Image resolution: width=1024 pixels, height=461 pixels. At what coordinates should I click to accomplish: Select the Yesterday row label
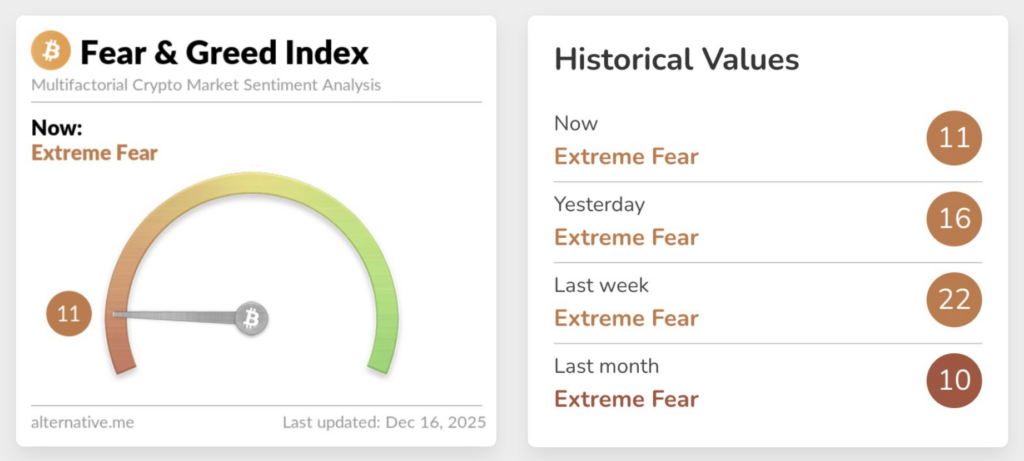(599, 204)
